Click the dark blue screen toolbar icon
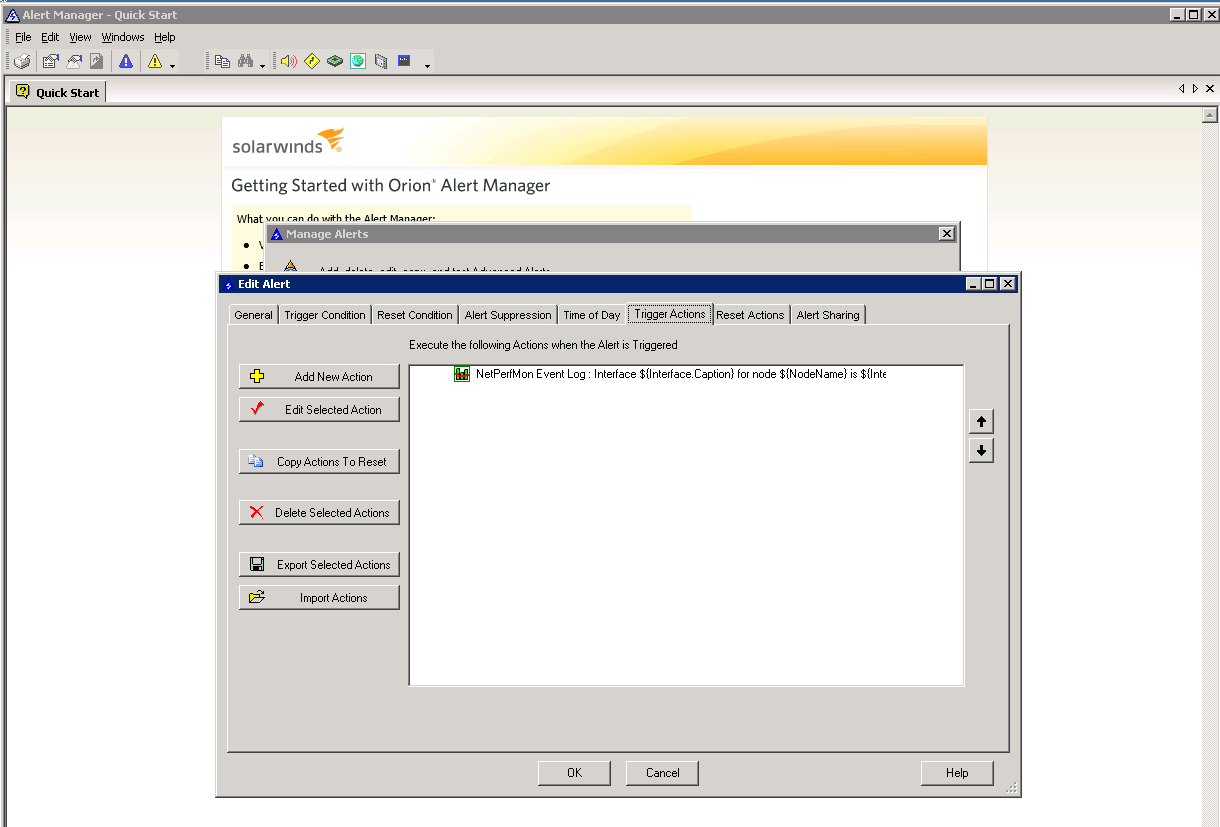 [404, 61]
